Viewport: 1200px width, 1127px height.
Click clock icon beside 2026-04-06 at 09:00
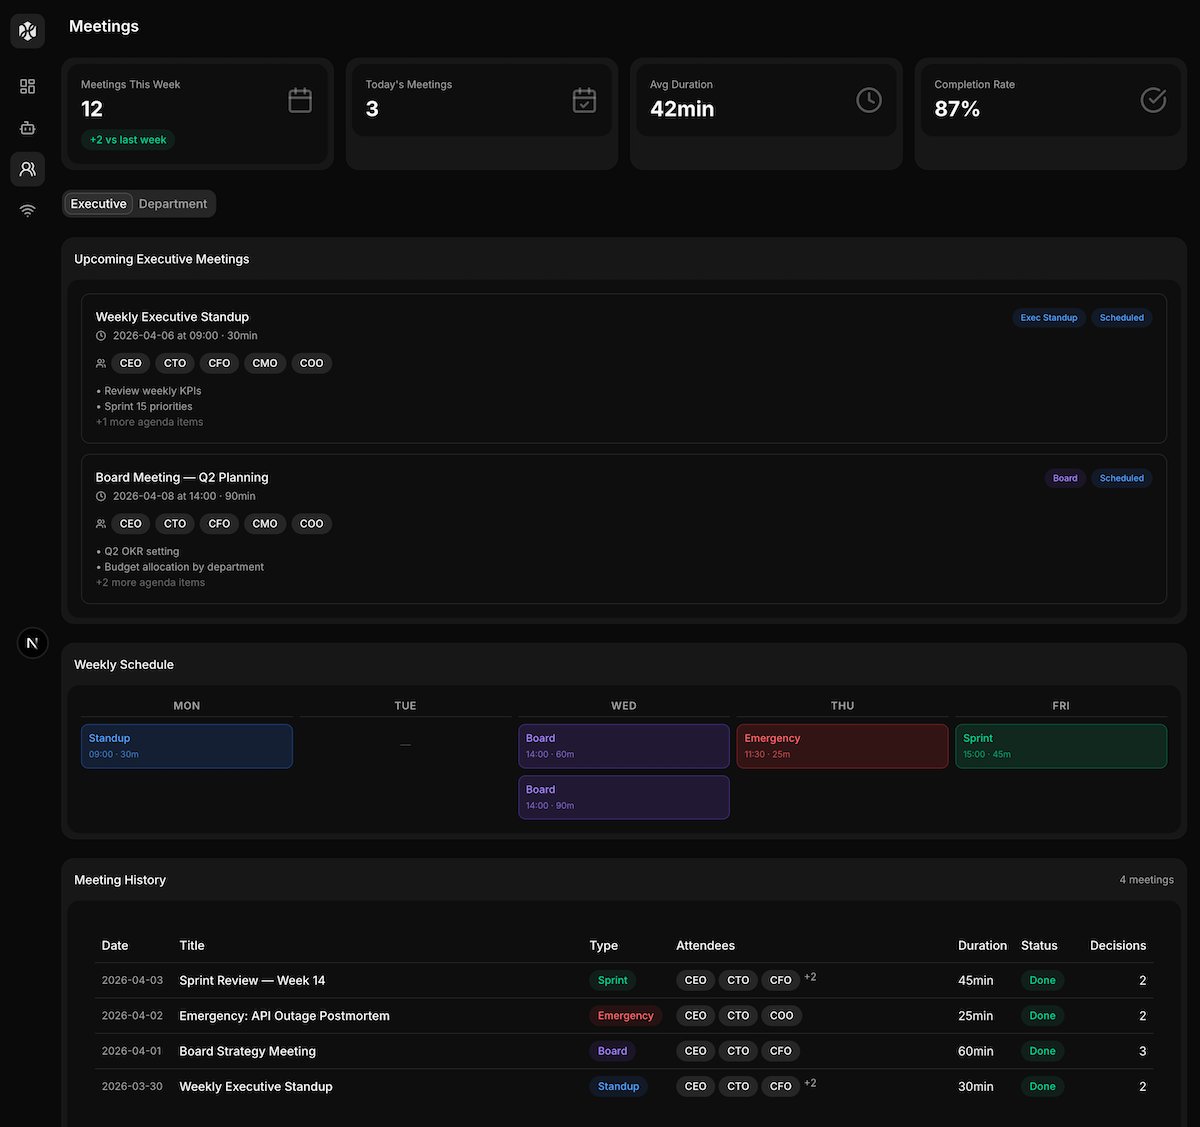click(101, 336)
